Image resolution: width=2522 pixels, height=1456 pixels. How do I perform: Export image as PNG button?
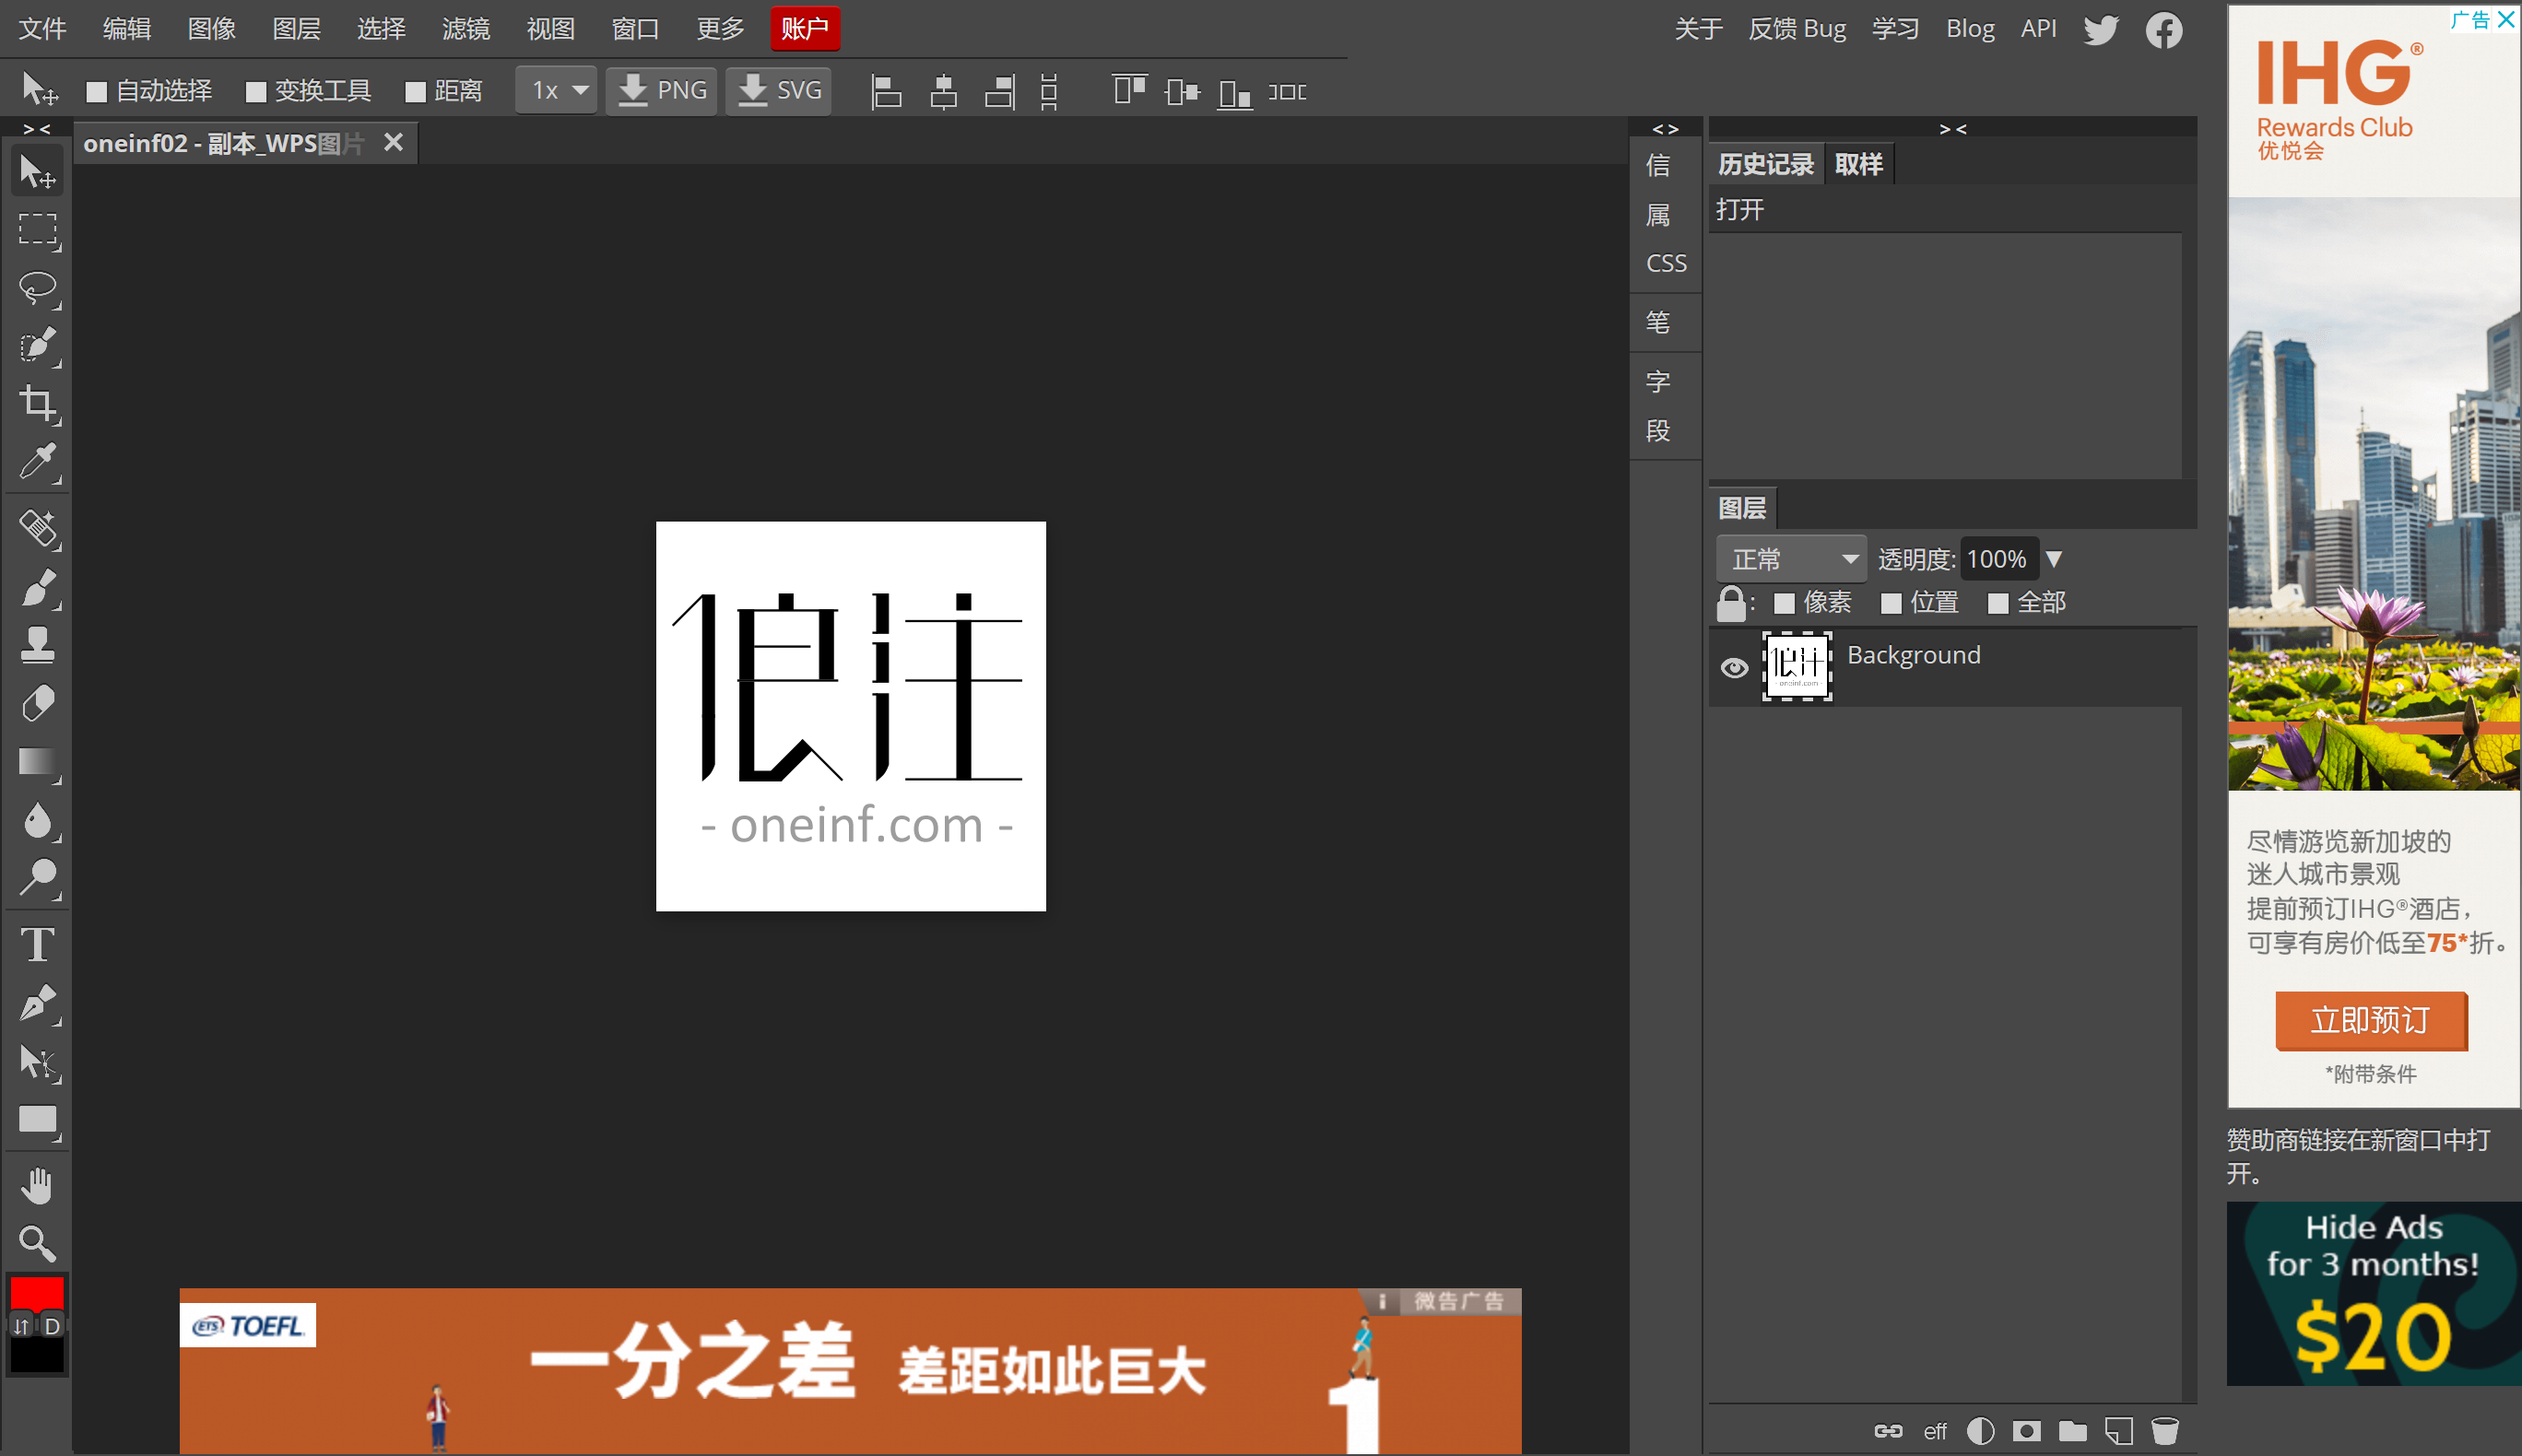pyautogui.click(x=662, y=91)
